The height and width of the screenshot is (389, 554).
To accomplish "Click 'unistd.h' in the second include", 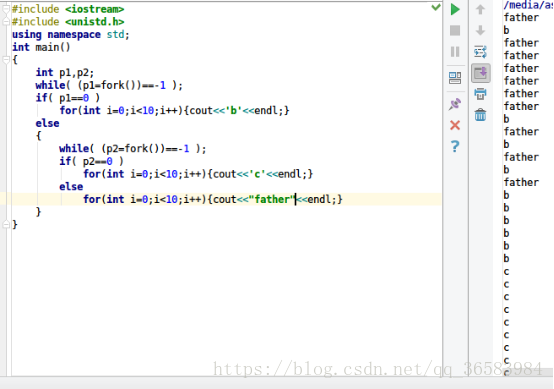I will 94,22.
